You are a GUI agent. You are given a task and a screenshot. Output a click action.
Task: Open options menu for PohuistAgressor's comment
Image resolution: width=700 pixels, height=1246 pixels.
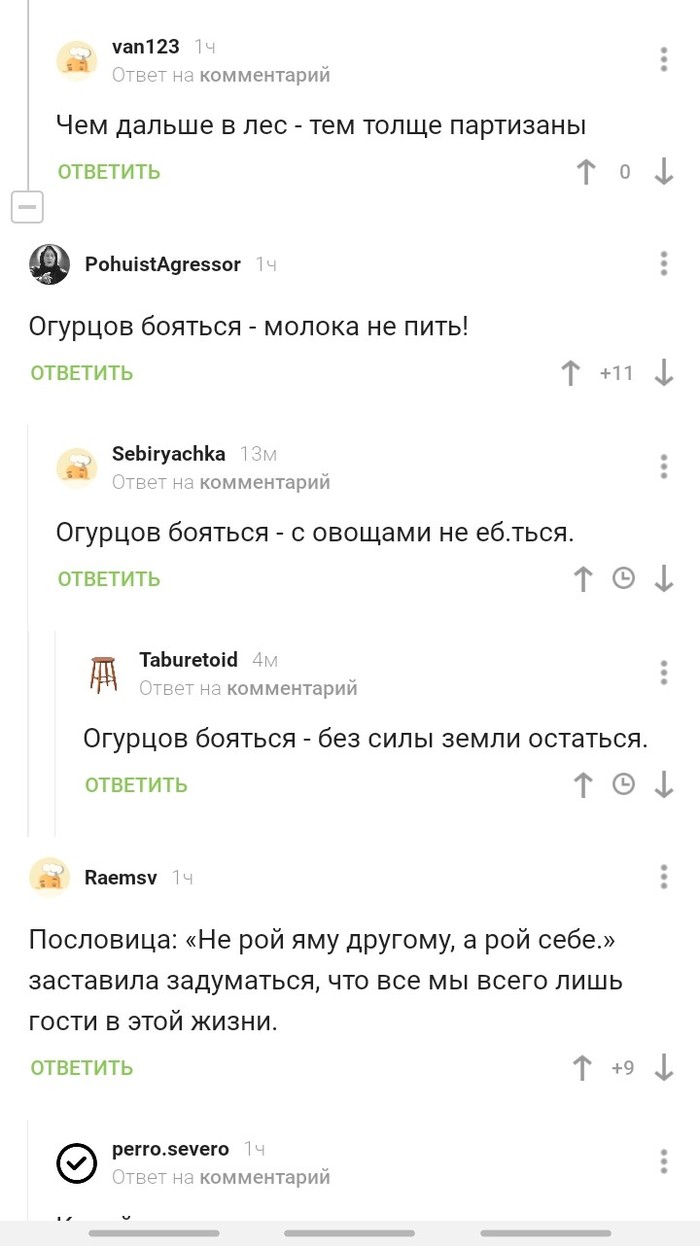click(664, 264)
